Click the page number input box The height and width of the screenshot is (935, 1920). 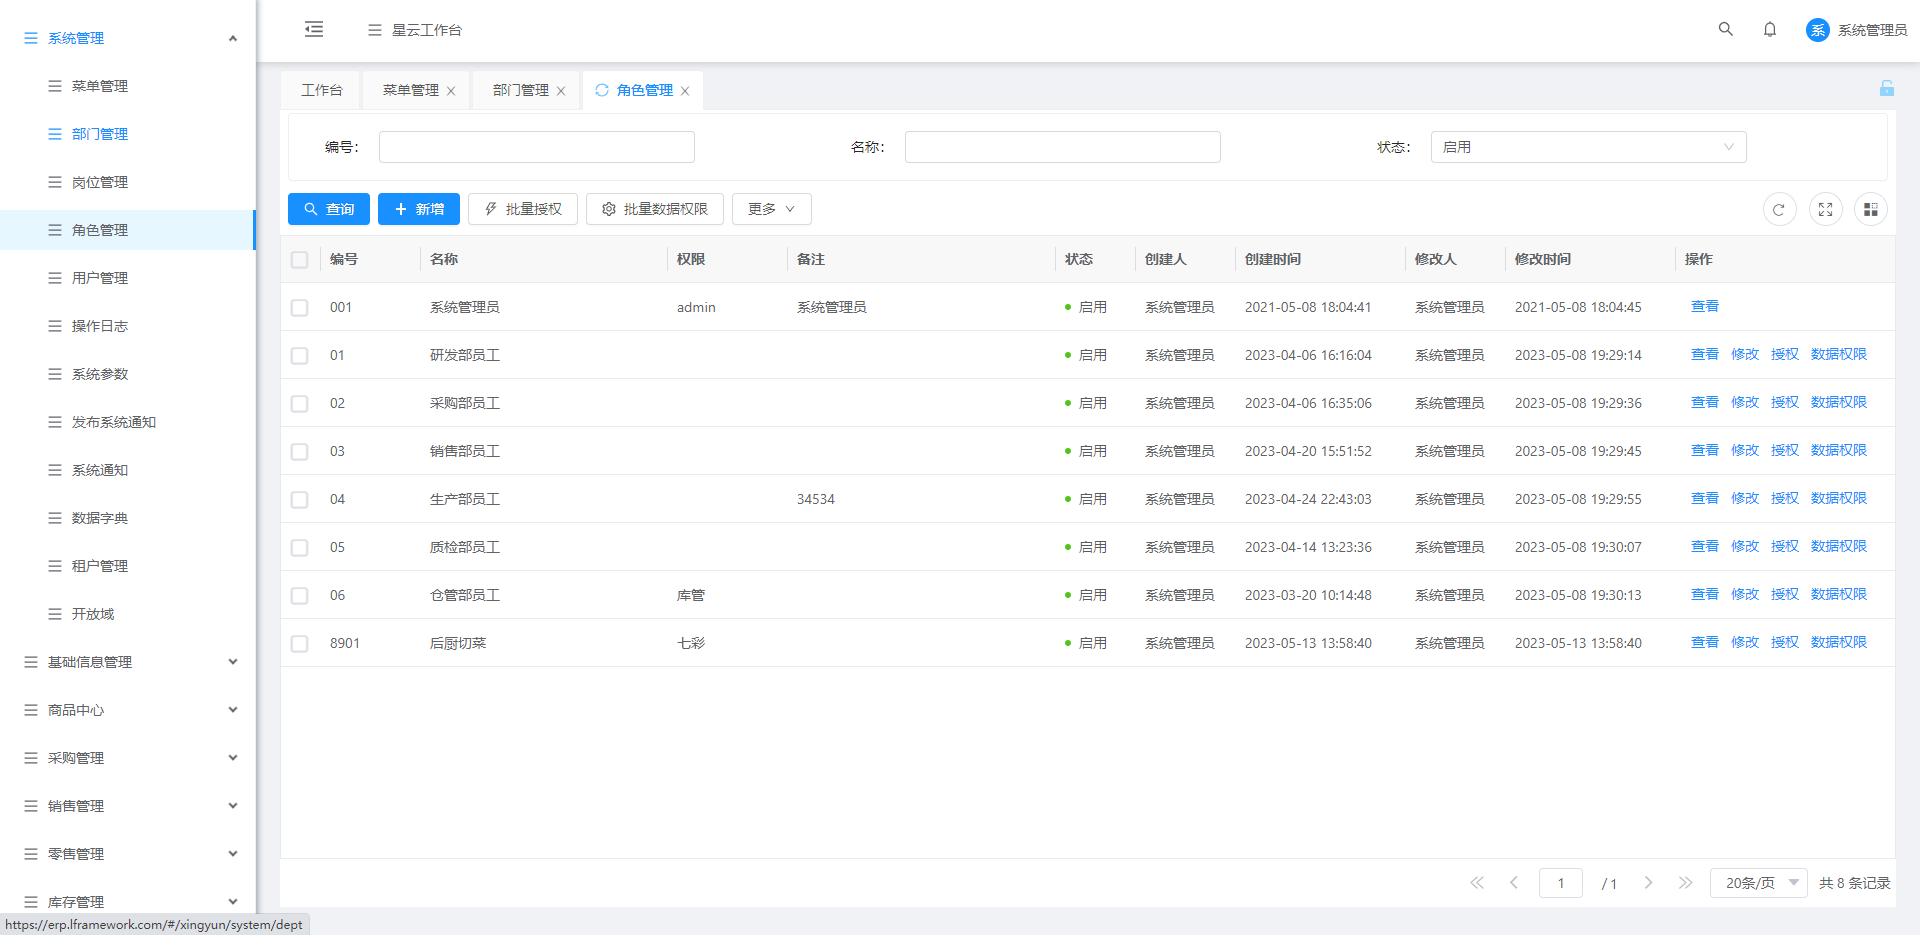pyautogui.click(x=1561, y=883)
